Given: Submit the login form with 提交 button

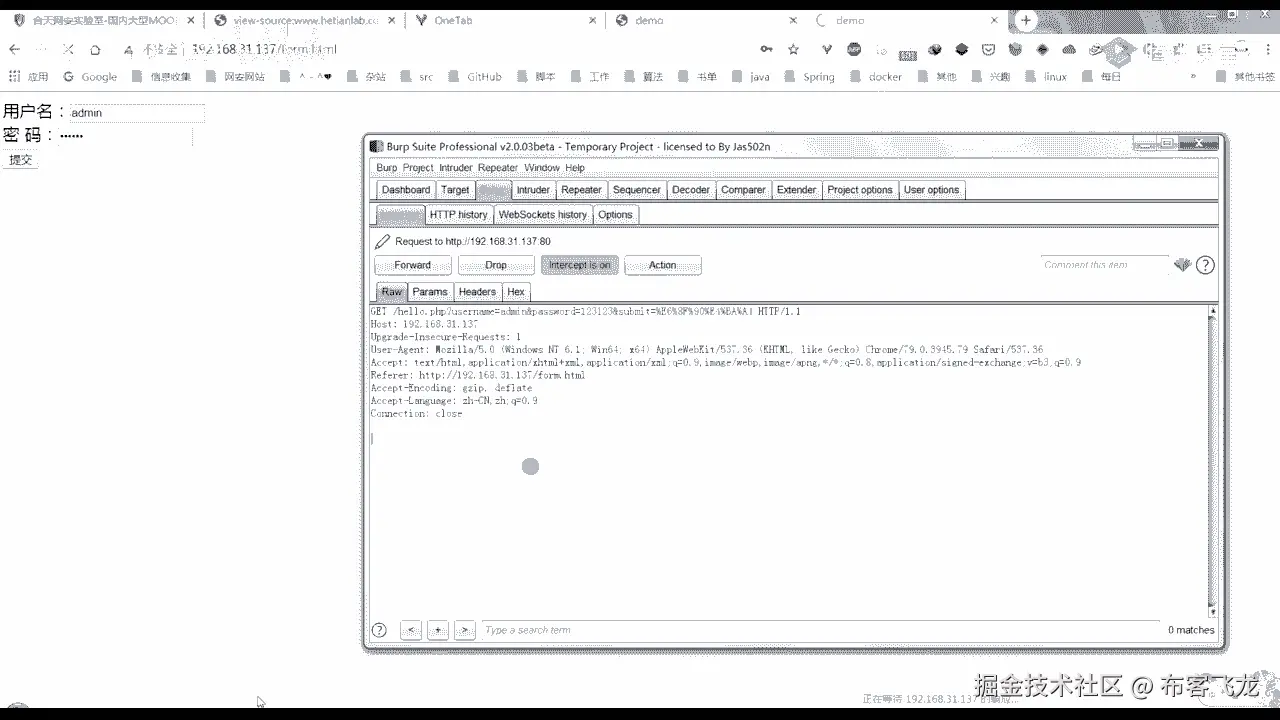Looking at the screenshot, I should [20, 159].
